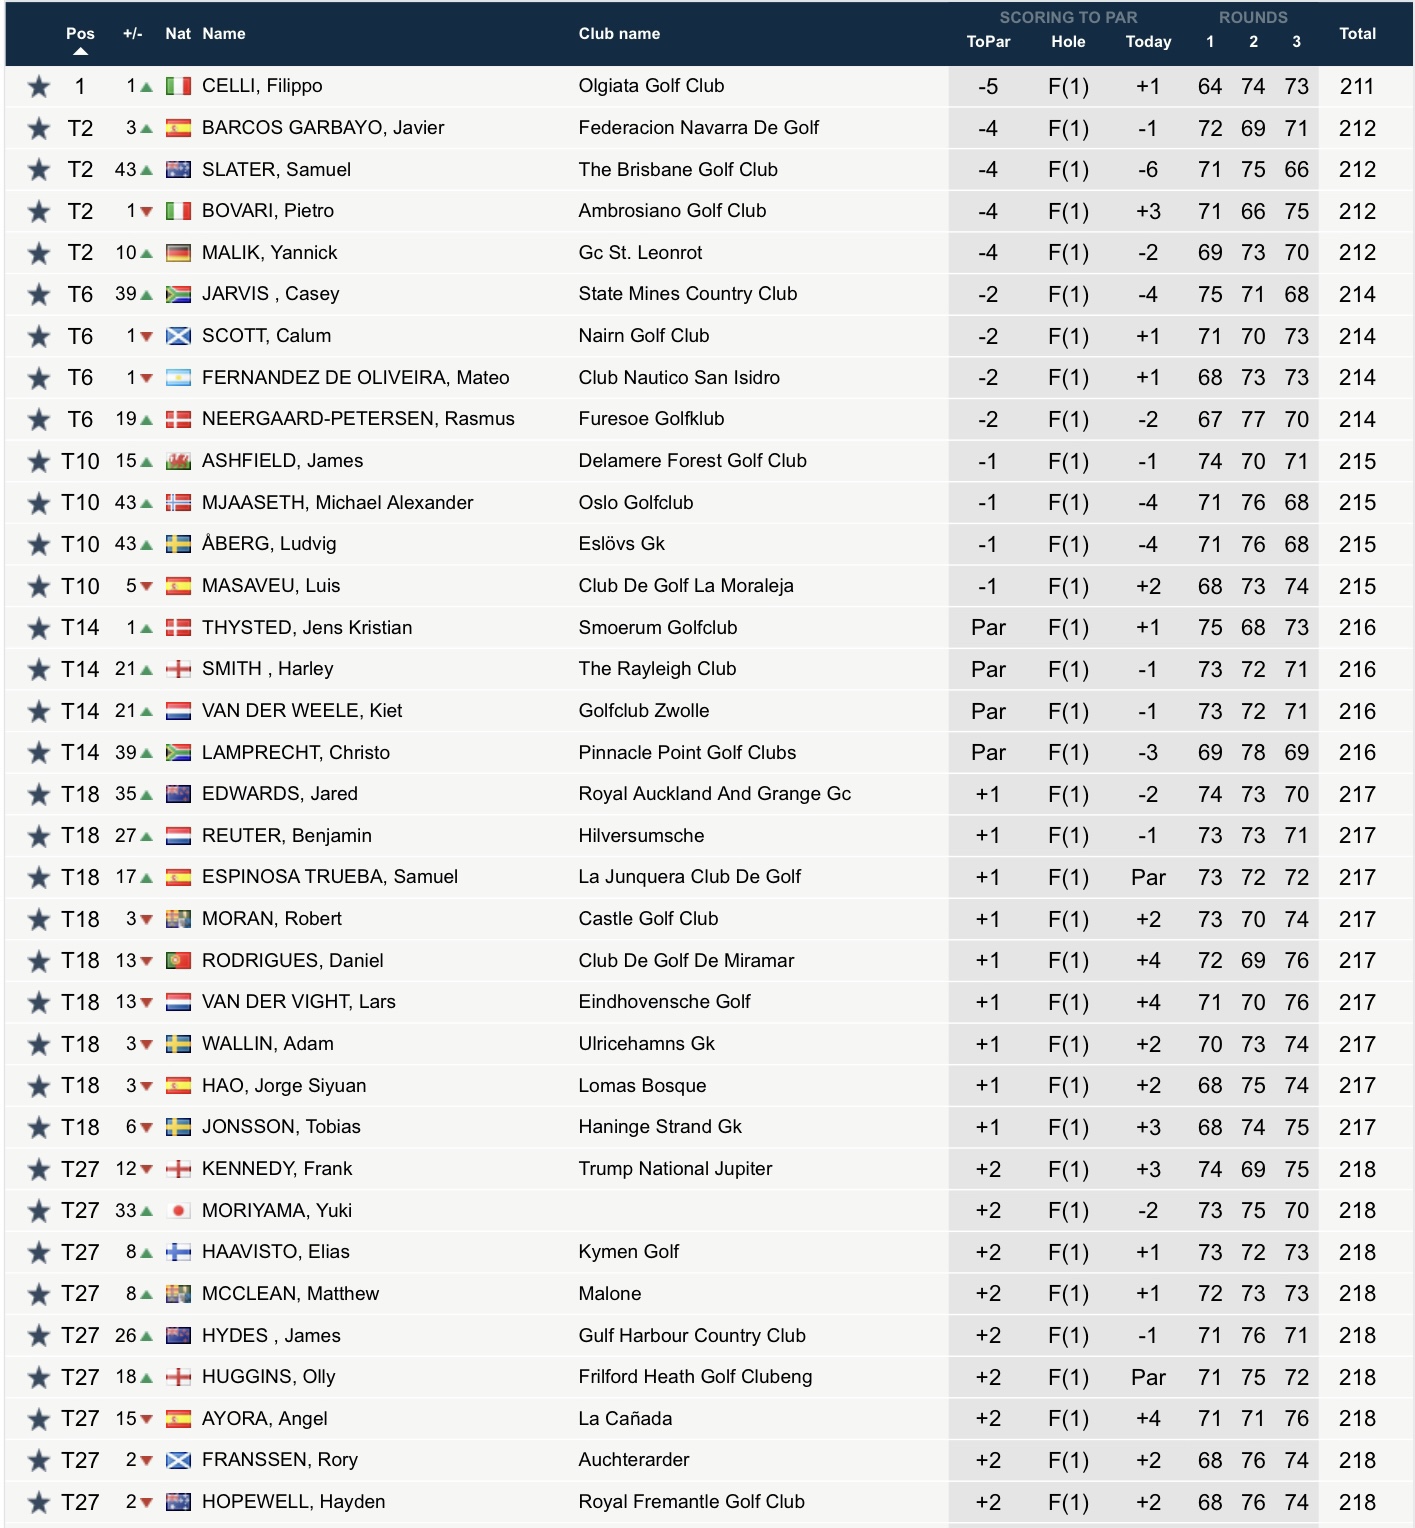The width and height of the screenshot is (1415, 1528).
Task: Sort by Club name header
Action: pyautogui.click(x=619, y=34)
